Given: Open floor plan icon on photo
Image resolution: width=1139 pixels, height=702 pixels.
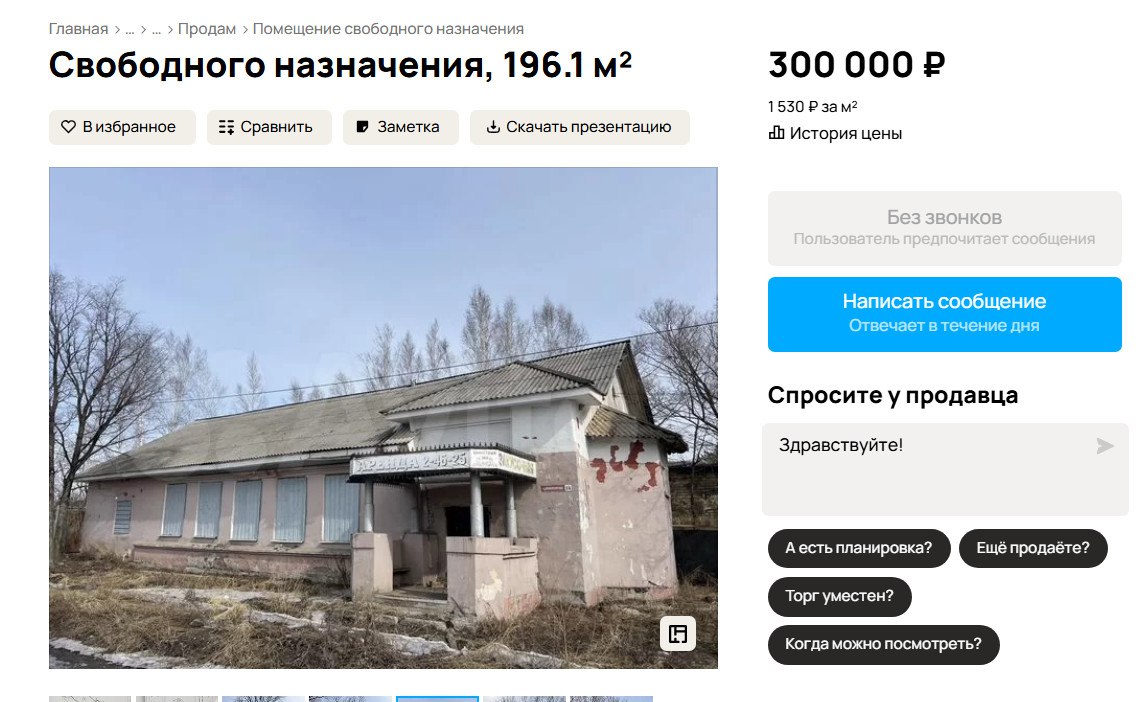Looking at the screenshot, I should coord(678,634).
